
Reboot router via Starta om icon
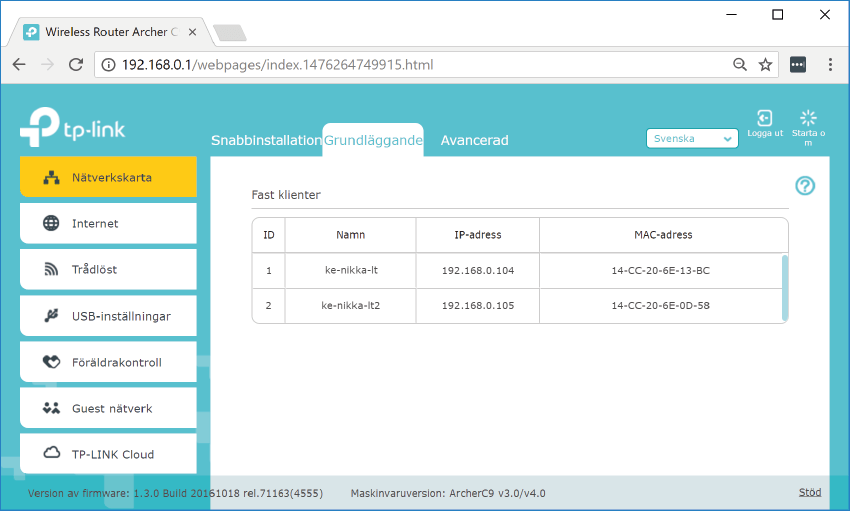[809, 118]
